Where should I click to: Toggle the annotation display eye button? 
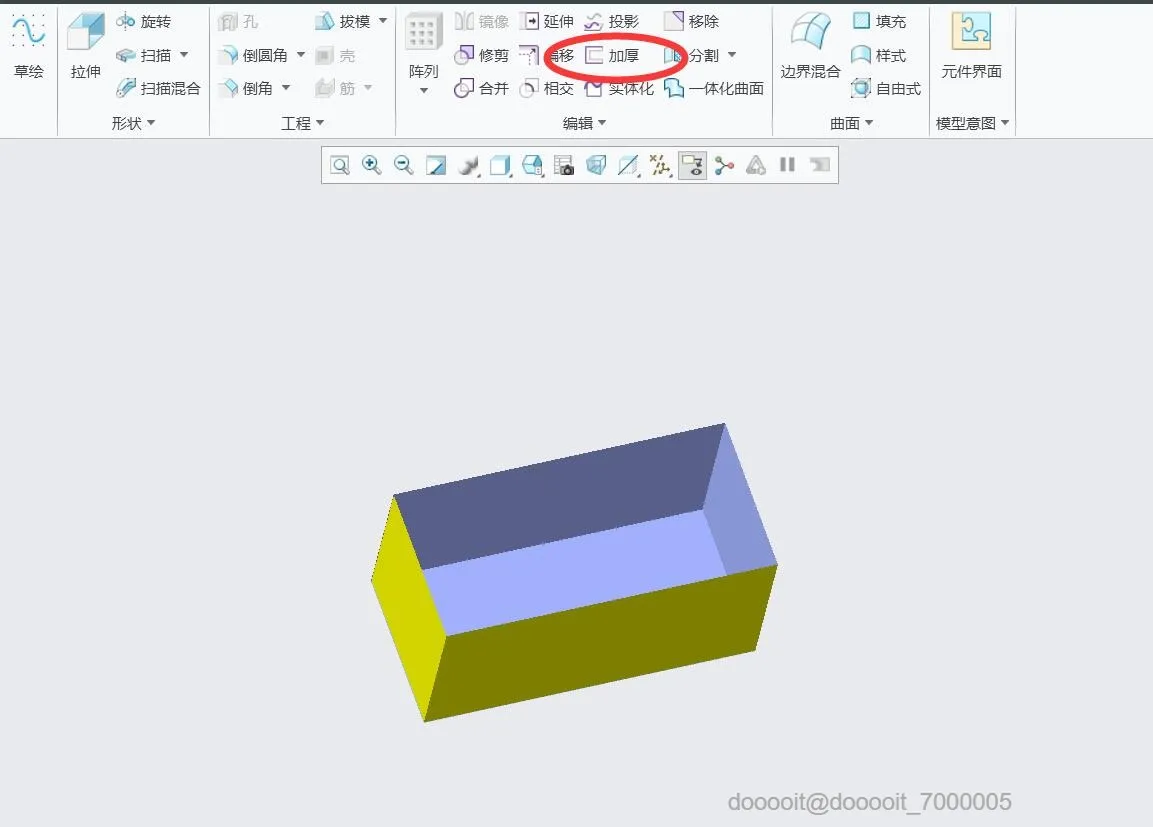point(692,165)
